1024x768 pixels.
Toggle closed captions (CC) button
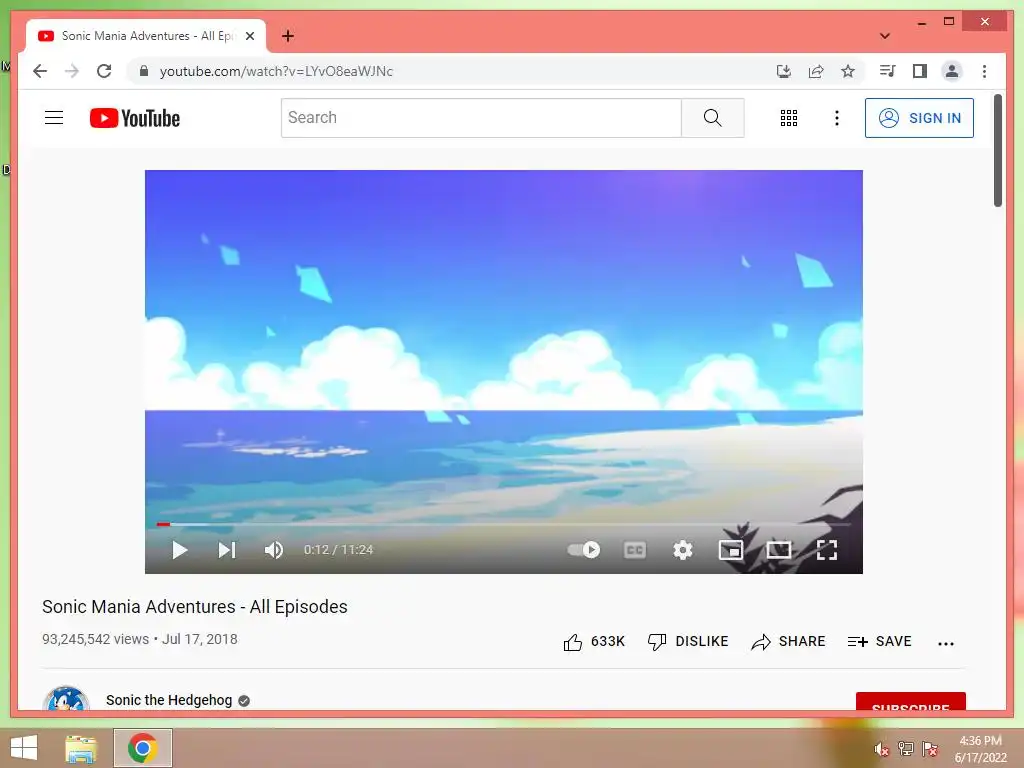coord(635,550)
